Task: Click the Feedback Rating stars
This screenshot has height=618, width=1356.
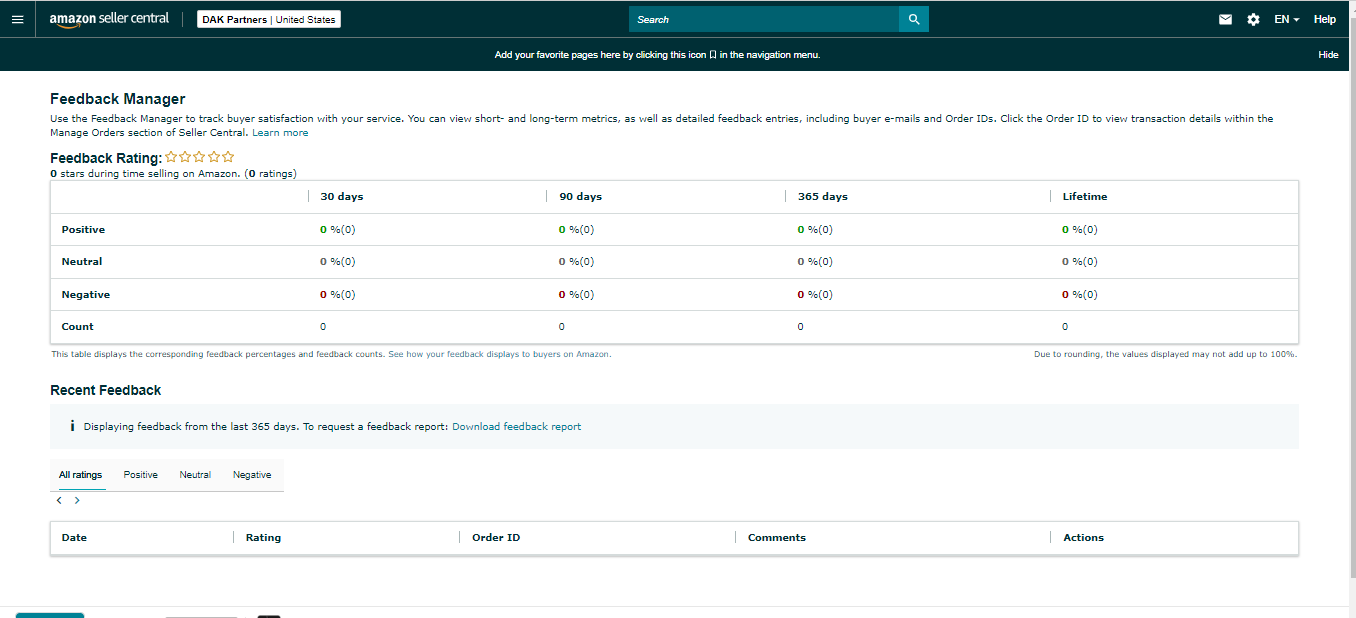Action: click(x=200, y=157)
